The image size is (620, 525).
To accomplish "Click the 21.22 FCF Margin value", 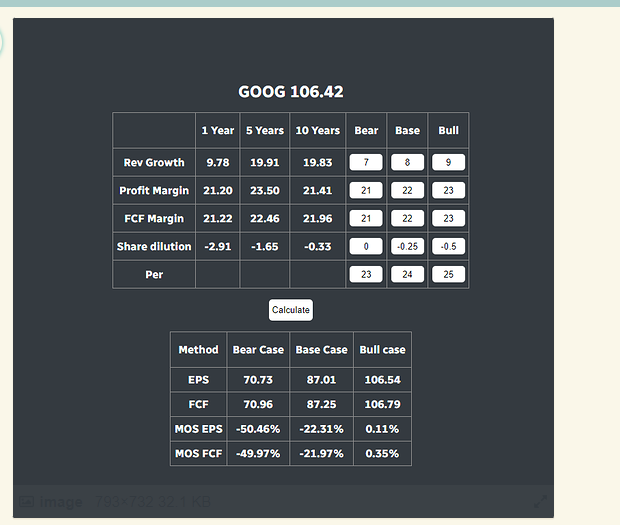I will [217, 219].
